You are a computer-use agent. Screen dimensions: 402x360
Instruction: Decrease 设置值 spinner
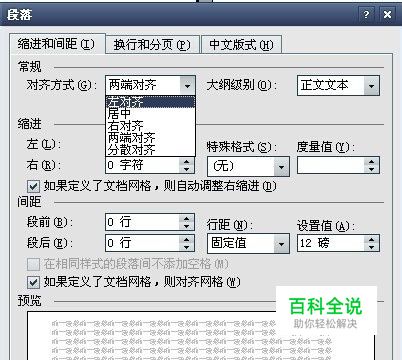click(x=371, y=247)
